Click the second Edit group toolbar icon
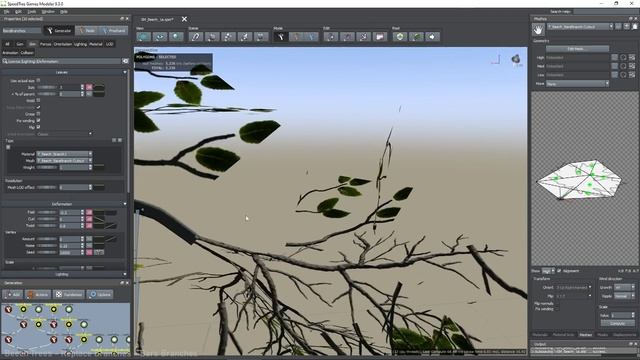 coord(347,37)
